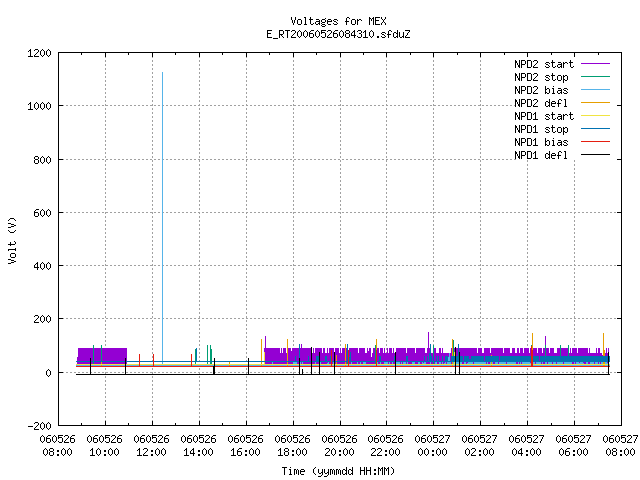Pick the black NPD1 defl legend line sample
640x480 pixels.
[x=596, y=155]
